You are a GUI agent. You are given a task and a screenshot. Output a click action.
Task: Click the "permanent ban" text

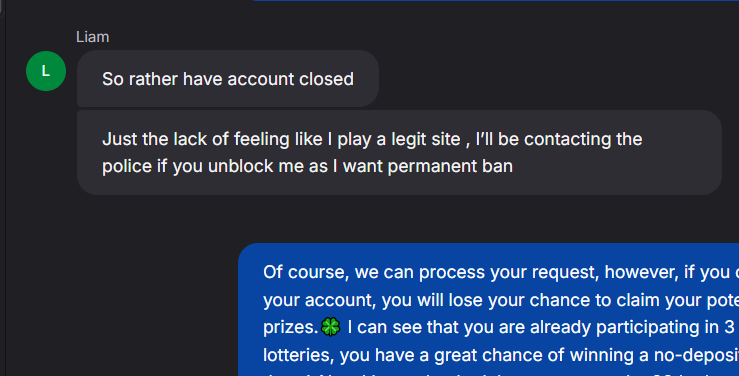450,166
